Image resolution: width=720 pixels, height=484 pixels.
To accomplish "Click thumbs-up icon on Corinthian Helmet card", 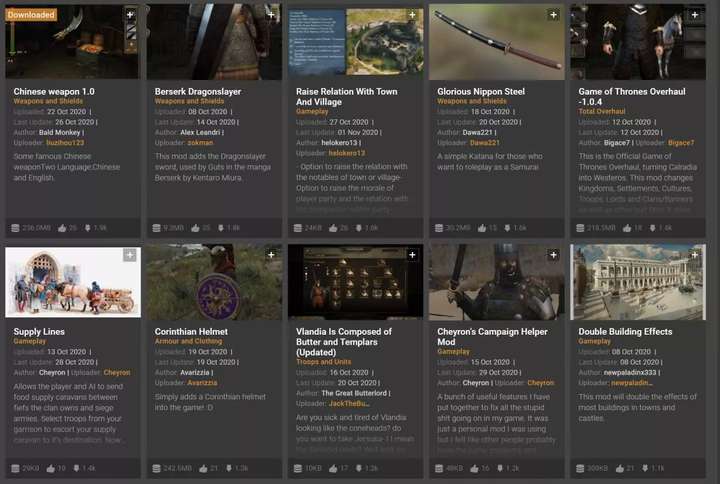I will [x=203, y=468].
